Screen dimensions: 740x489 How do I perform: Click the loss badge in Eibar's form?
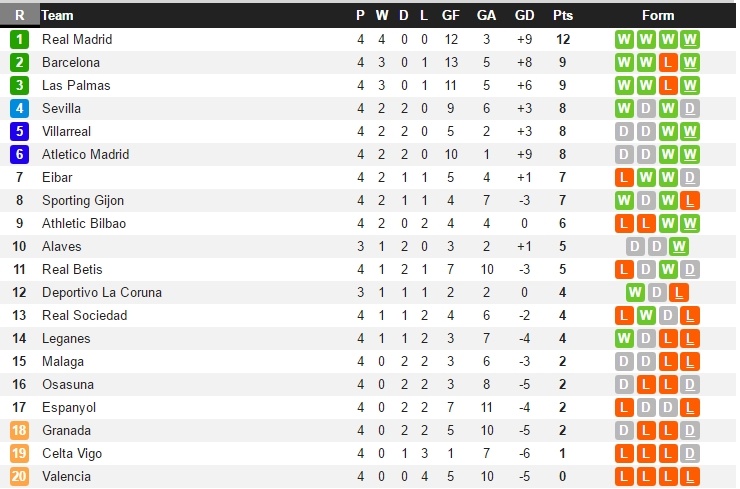coord(624,178)
